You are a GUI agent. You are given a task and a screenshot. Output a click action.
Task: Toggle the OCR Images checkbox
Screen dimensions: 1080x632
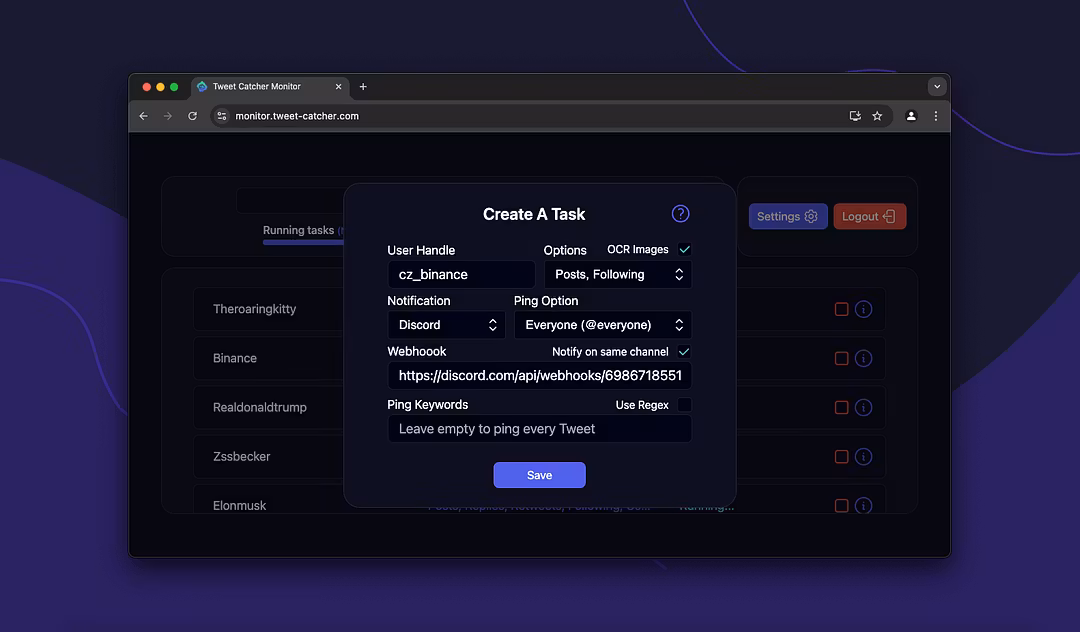pyautogui.click(x=684, y=249)
